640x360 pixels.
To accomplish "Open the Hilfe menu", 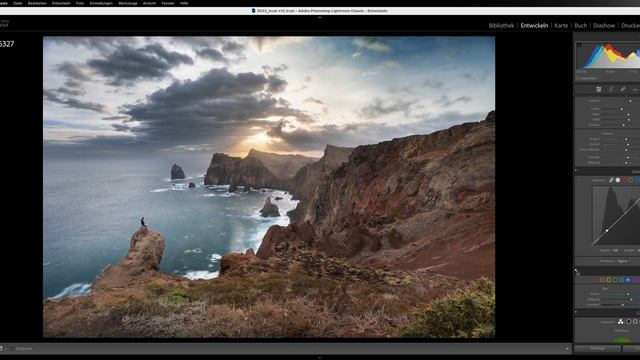I will tap(184, 3).
